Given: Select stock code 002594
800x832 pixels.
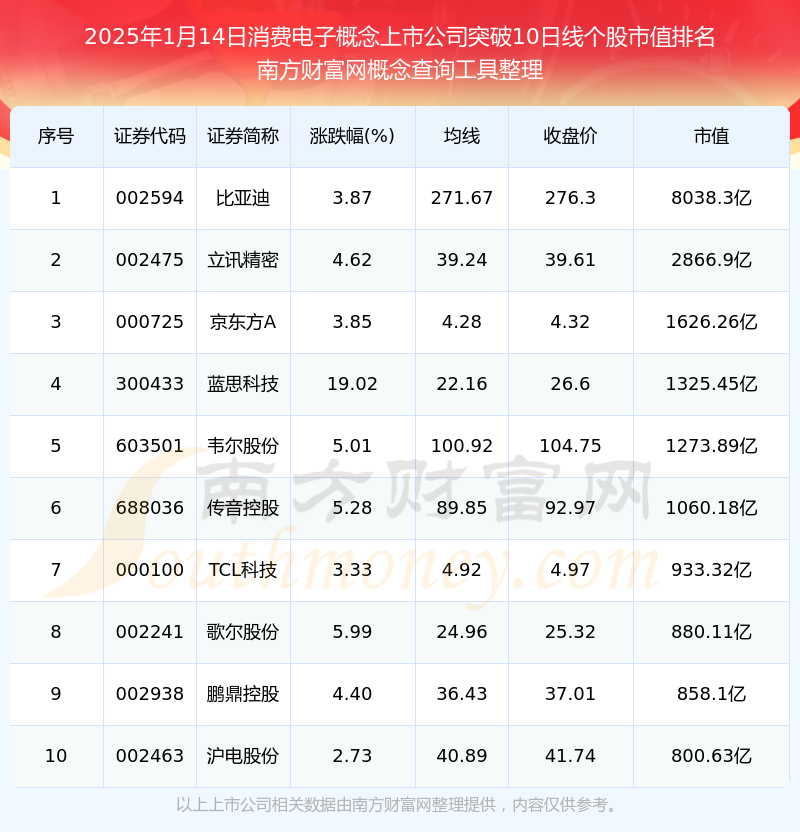Looking at the screenshot, I should (150, 198).
